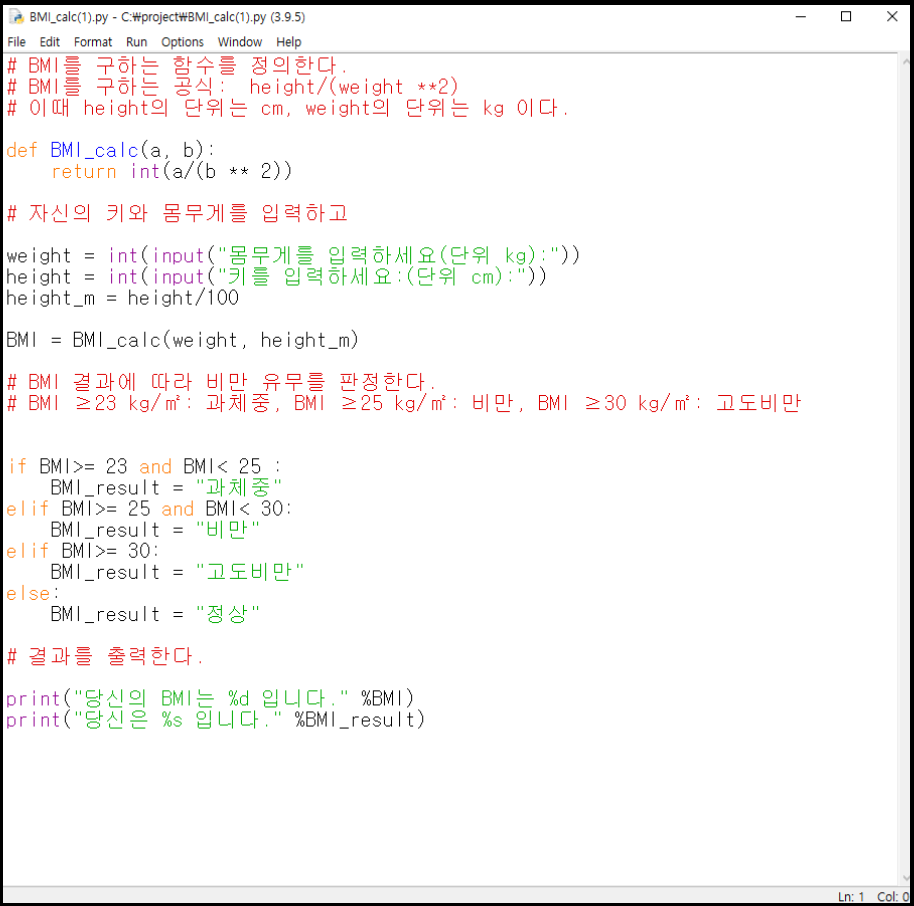Click the scrollbar down arrow
This screenshot has height=906, width=914.
[905, 878]
